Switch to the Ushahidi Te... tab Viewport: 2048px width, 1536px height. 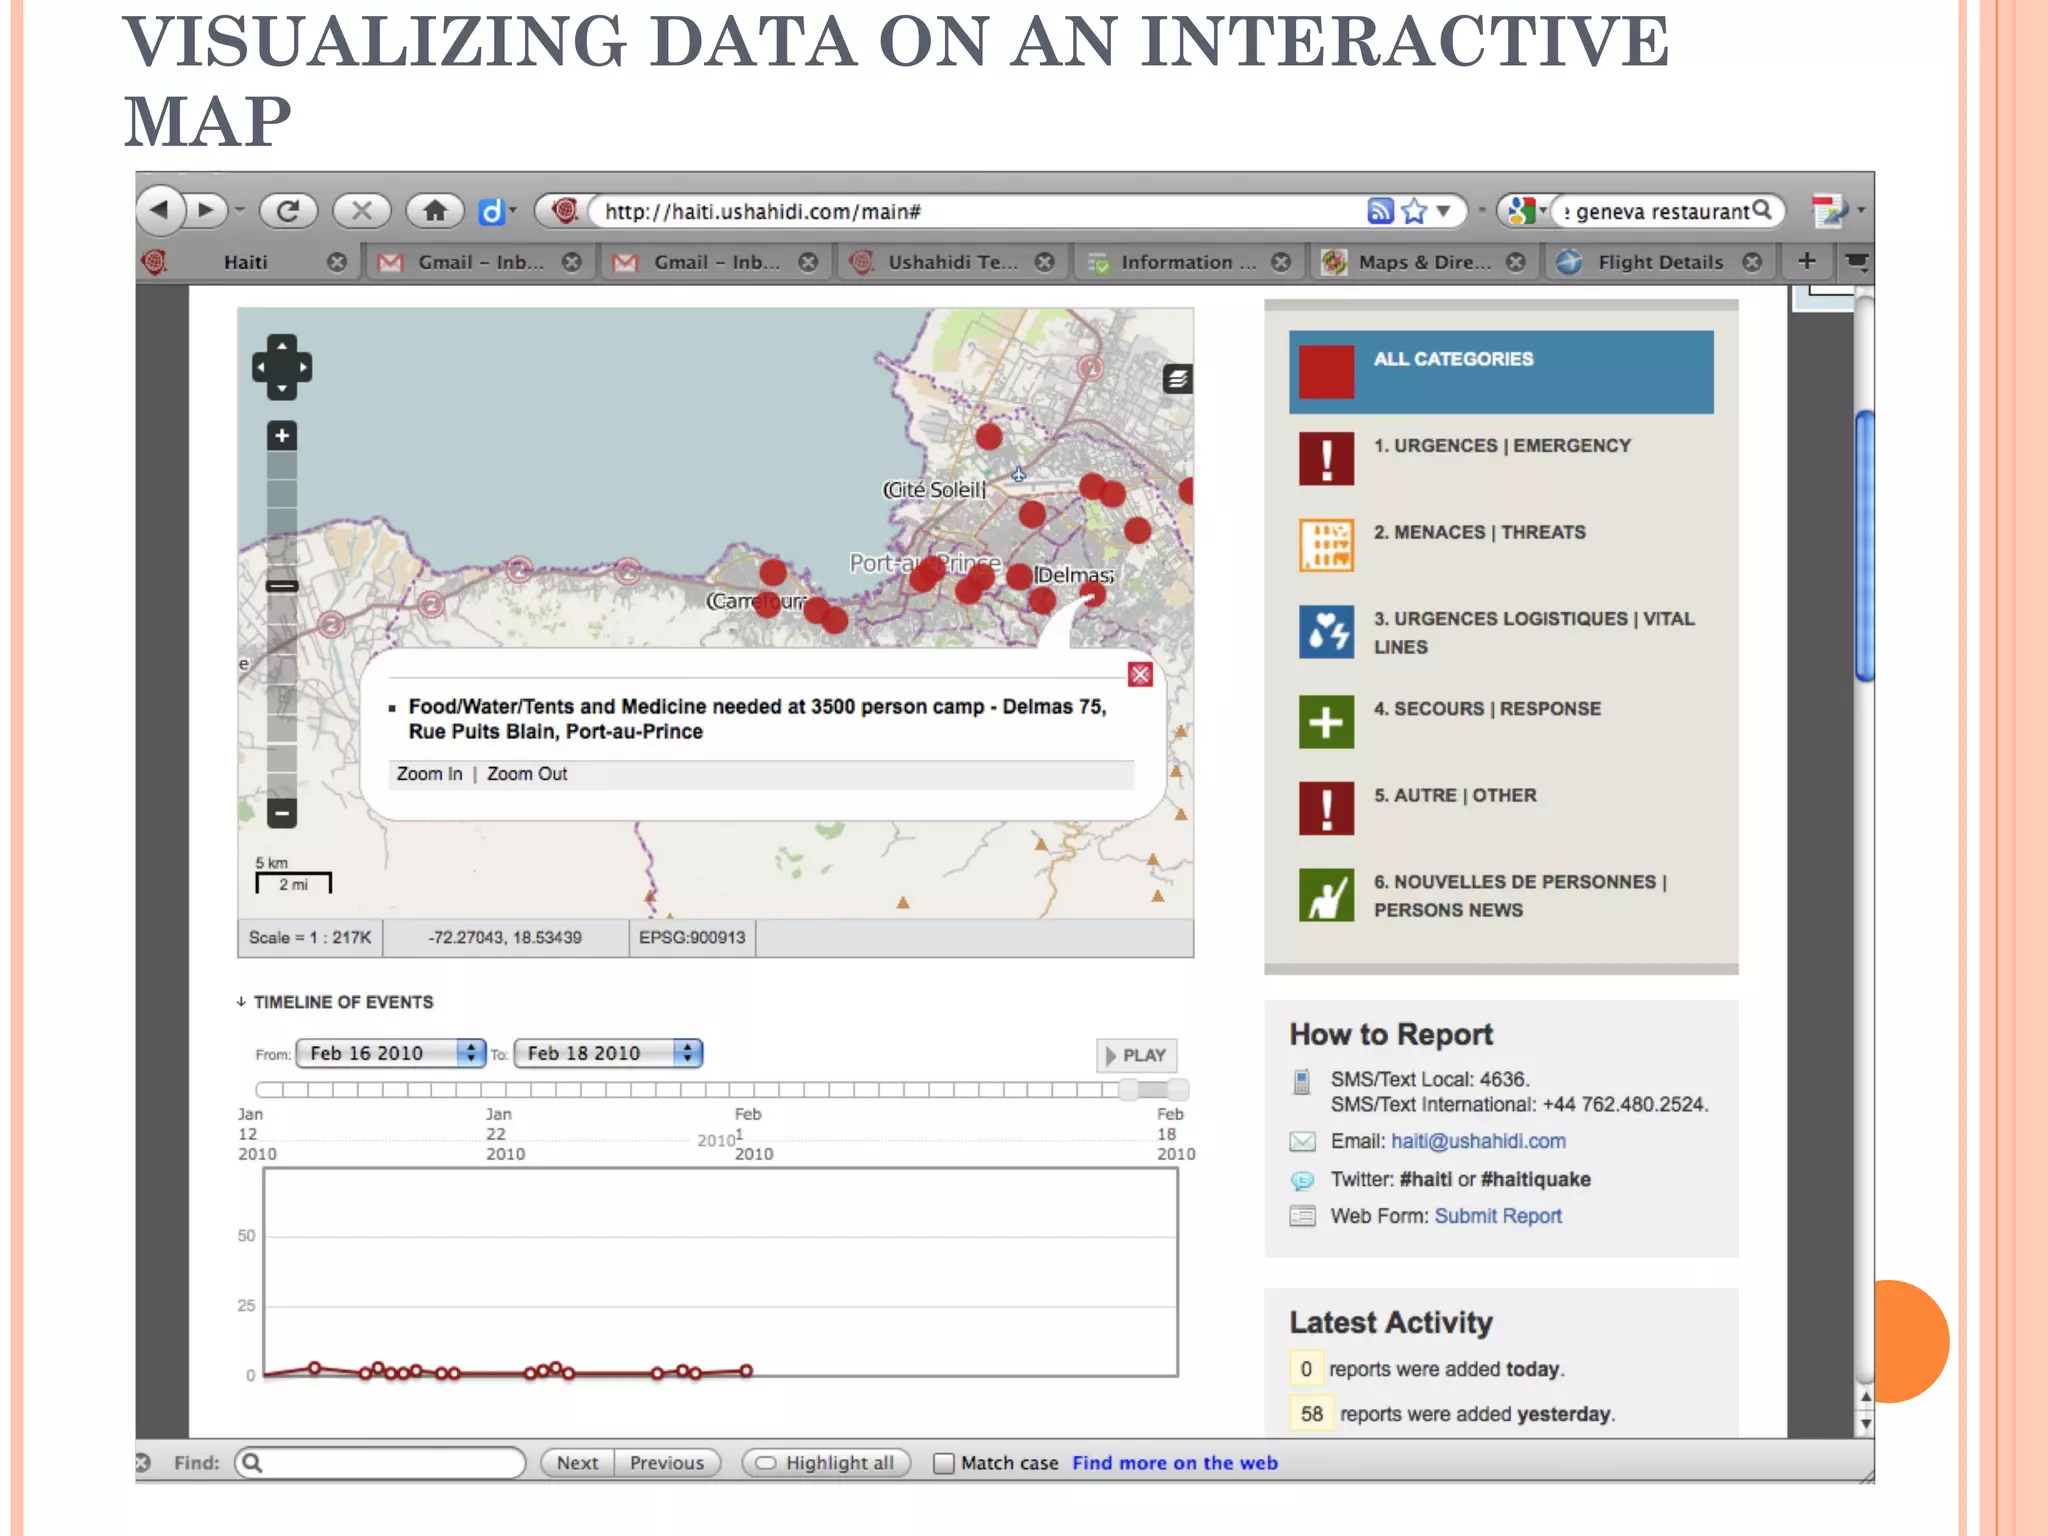point(951,262)
